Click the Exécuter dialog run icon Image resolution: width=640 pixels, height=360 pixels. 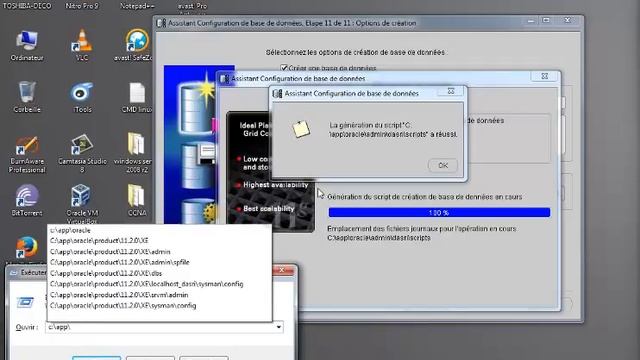pos(25,302)
